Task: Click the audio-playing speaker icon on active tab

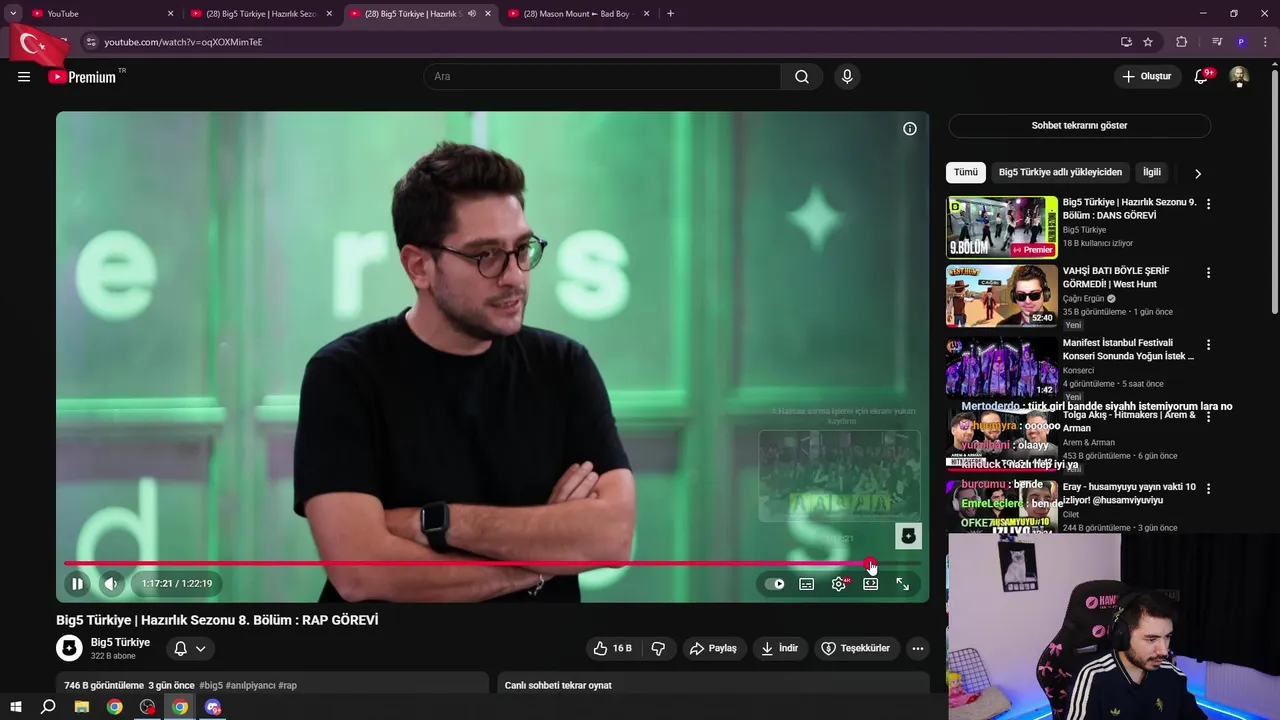Action: (471, 14)
